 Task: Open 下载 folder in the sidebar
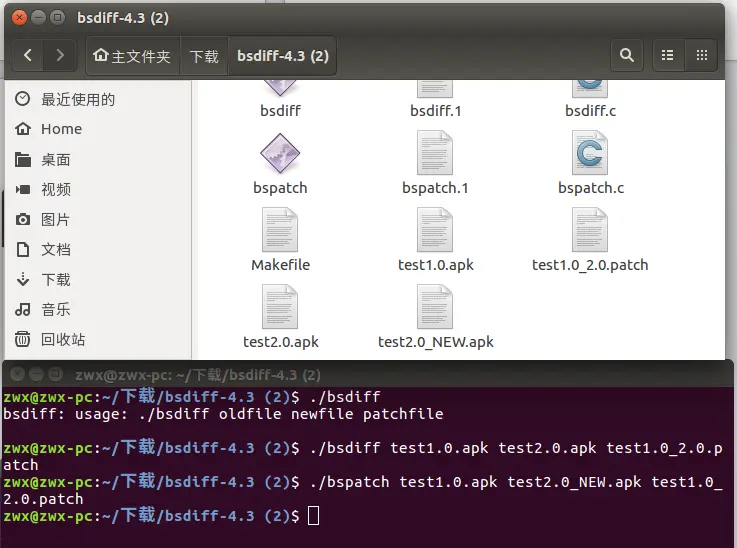coord(99,280)
